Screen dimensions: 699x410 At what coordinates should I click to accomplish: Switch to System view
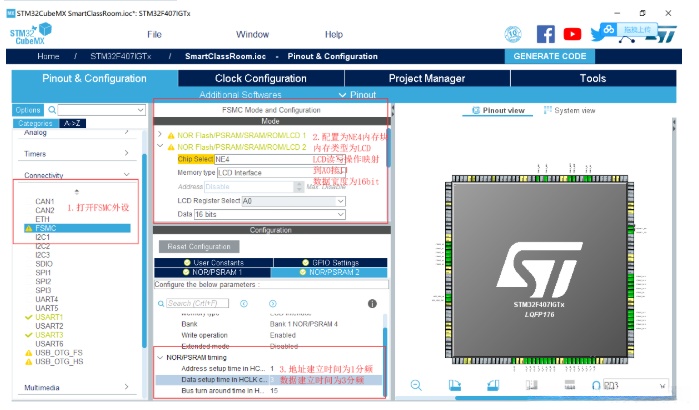(570, 111)
